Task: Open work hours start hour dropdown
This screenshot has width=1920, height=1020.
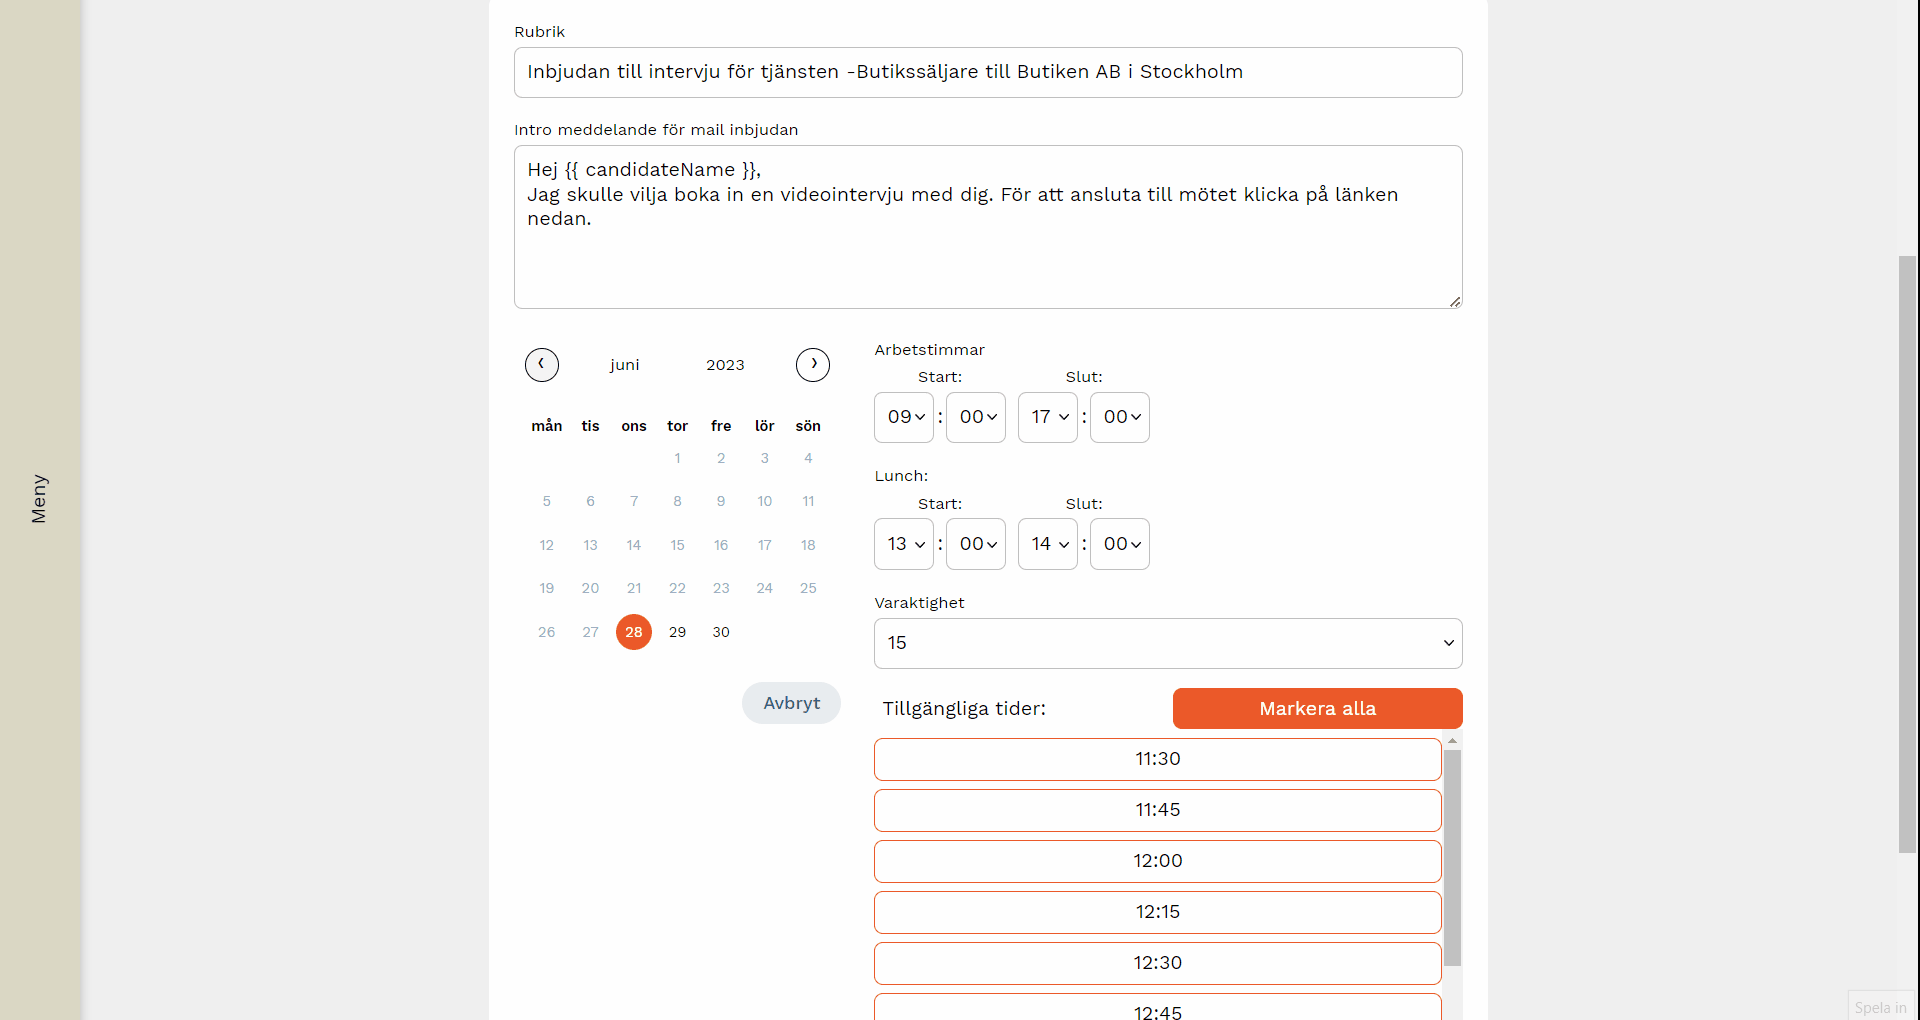Action: (904, 417)
